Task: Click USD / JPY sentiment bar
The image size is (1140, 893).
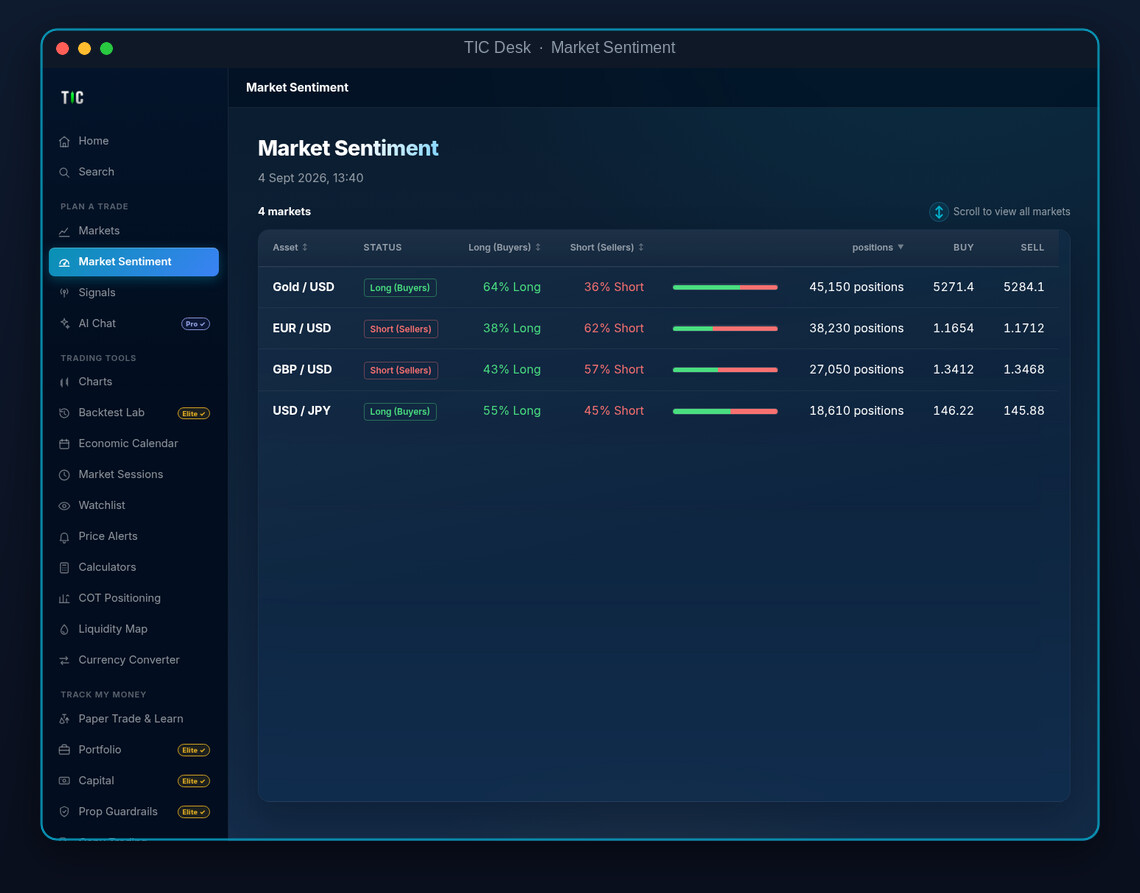Action: [x=725, y=412]
